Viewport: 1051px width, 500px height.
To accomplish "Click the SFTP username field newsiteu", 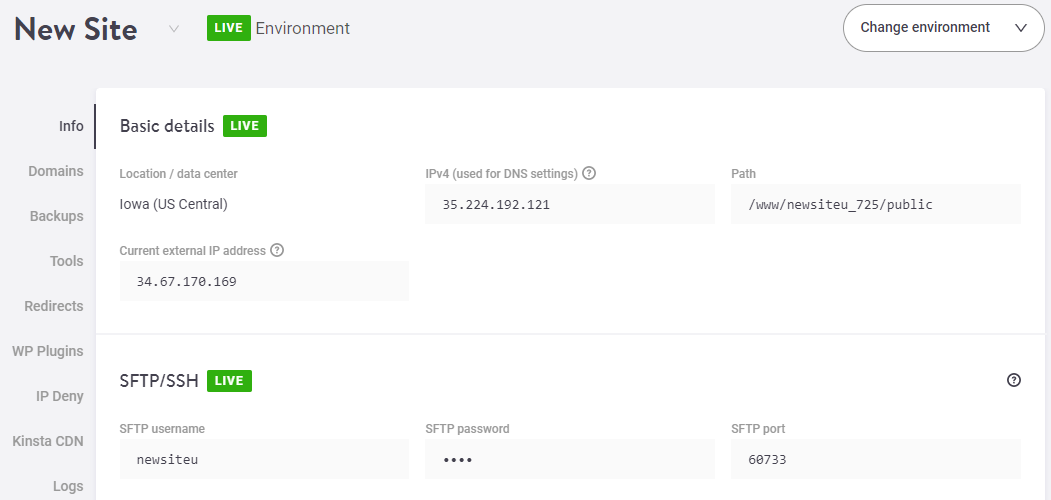I will point(264,459).
